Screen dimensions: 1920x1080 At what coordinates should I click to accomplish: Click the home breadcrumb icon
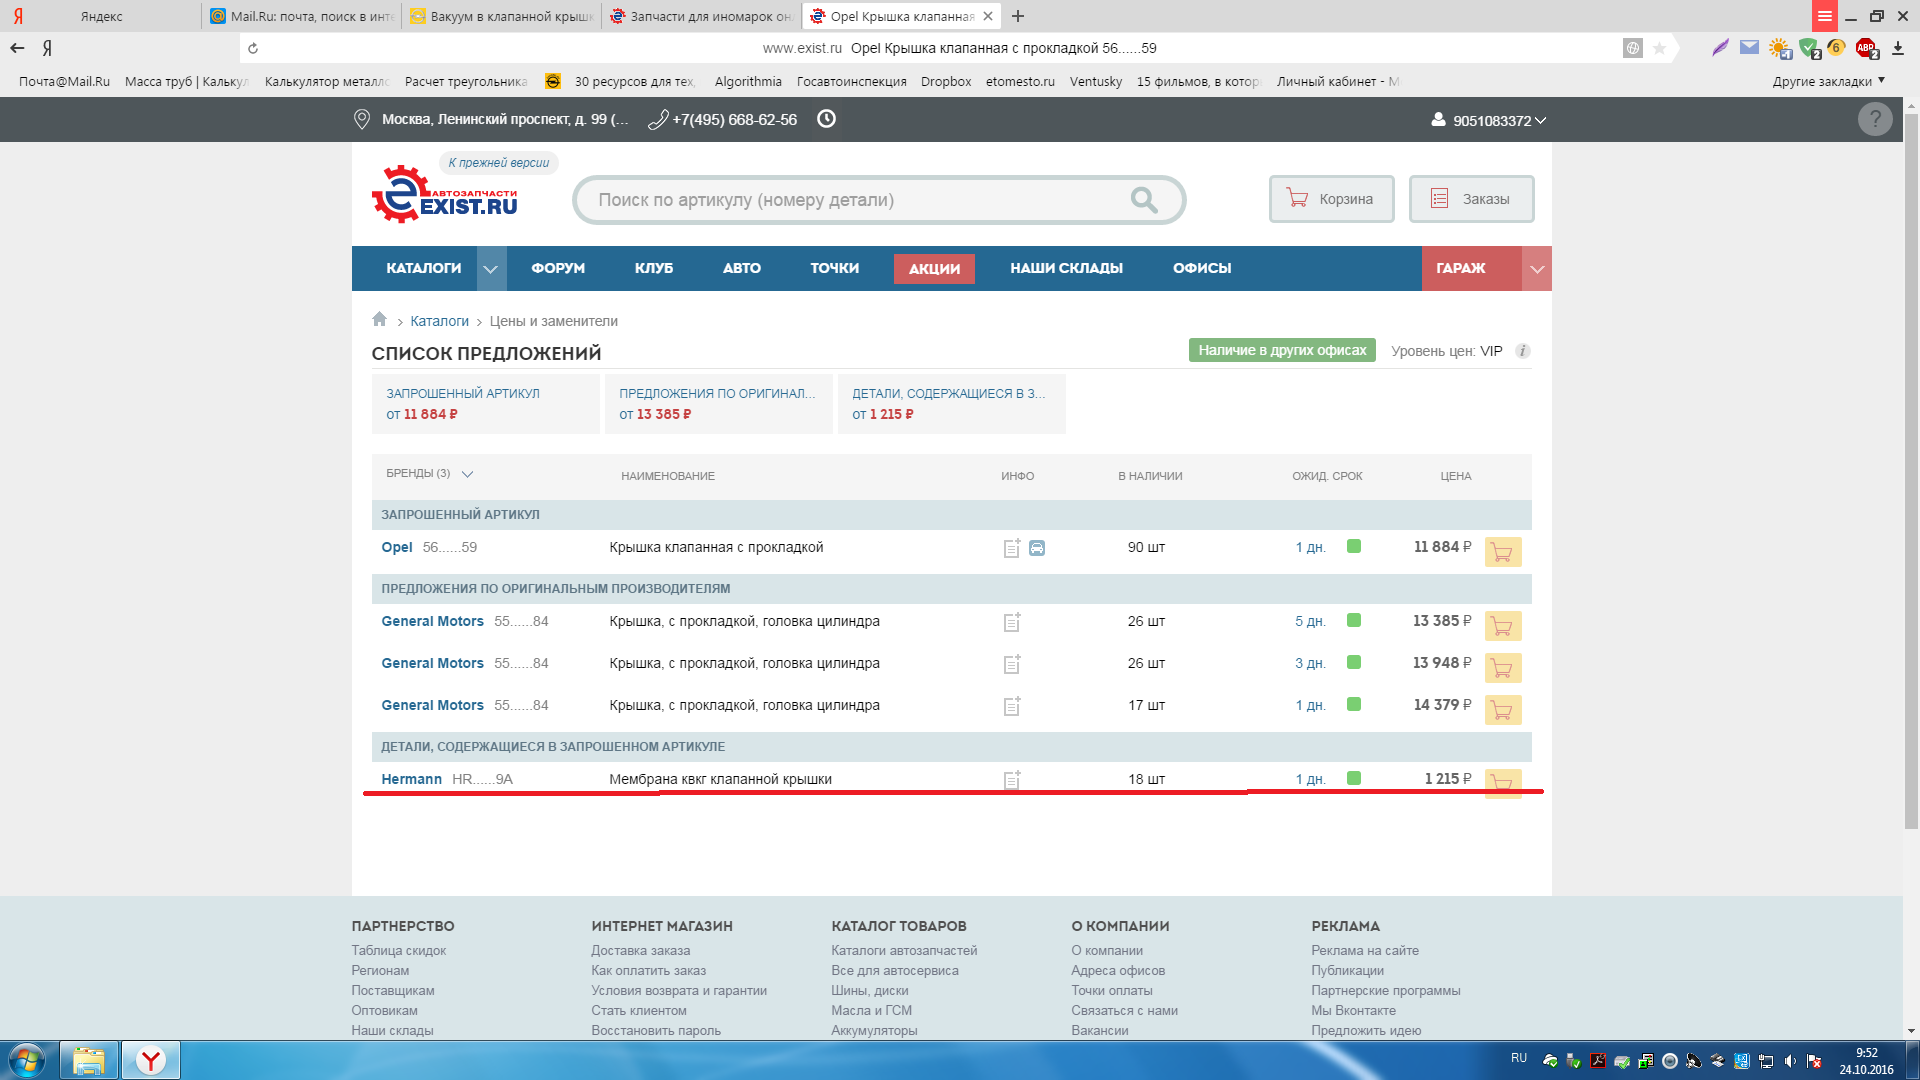tap(379, 320)
